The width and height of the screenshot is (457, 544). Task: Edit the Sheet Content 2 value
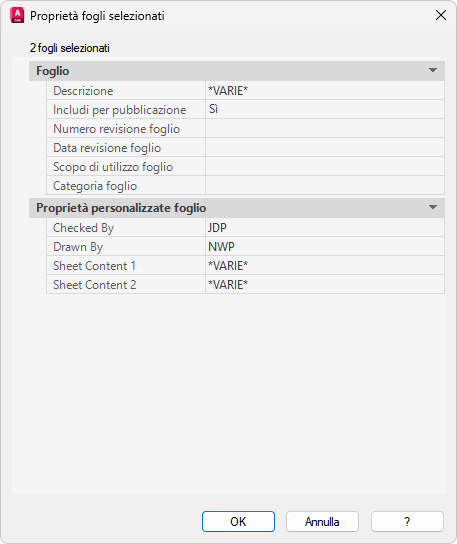(x=325, y=285)
